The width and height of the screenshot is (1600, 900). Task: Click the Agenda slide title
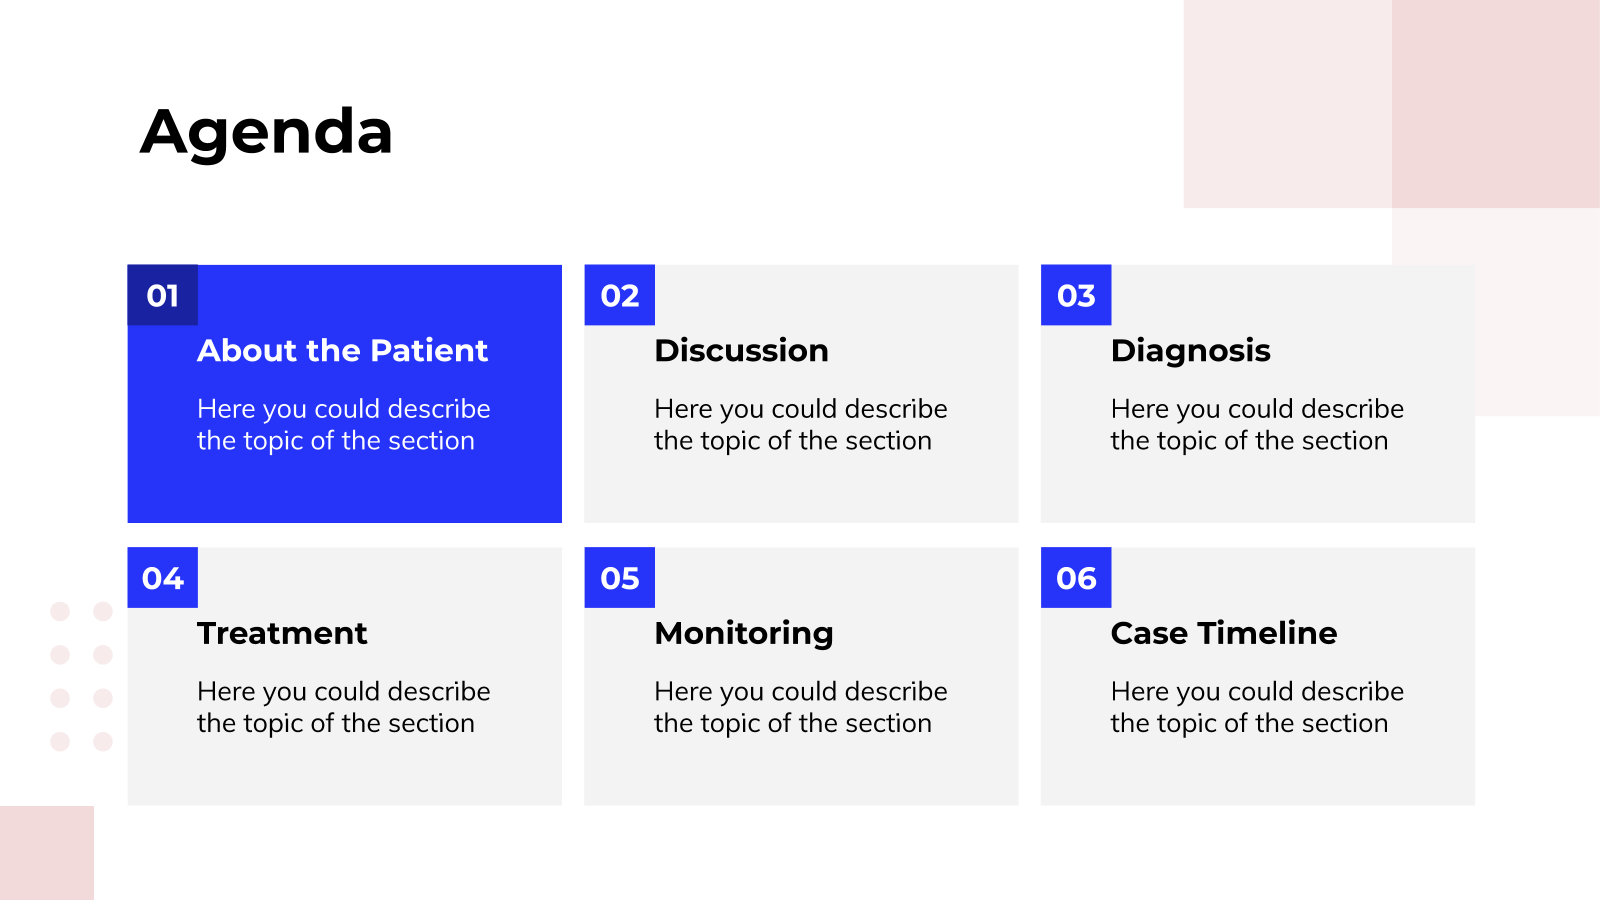pos(266,133)
